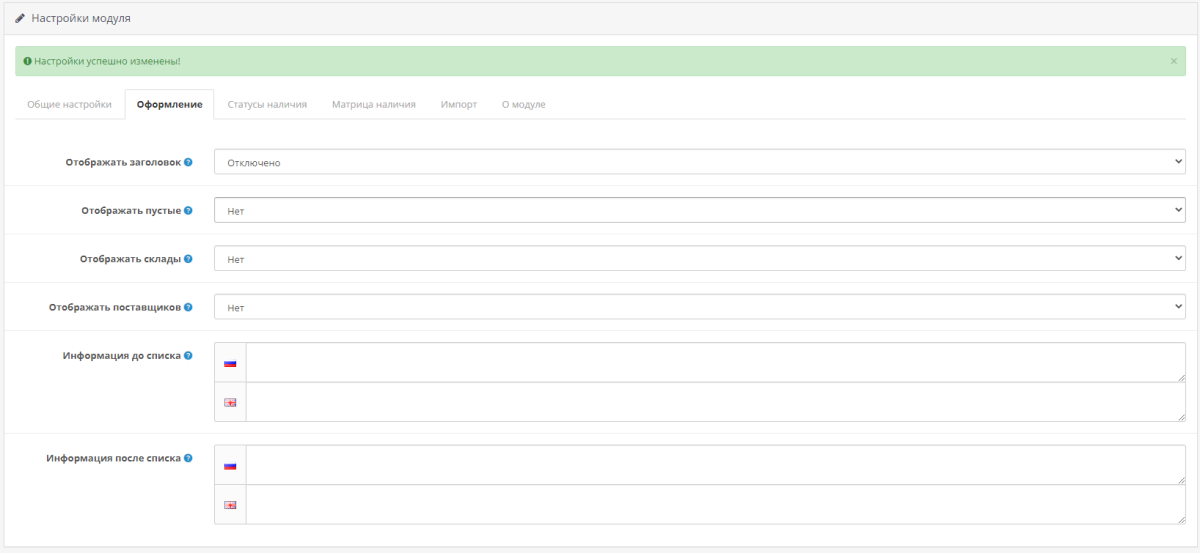Open the Отображать поставщиков dropdown
1200x554 pixels.
[700, 307]
